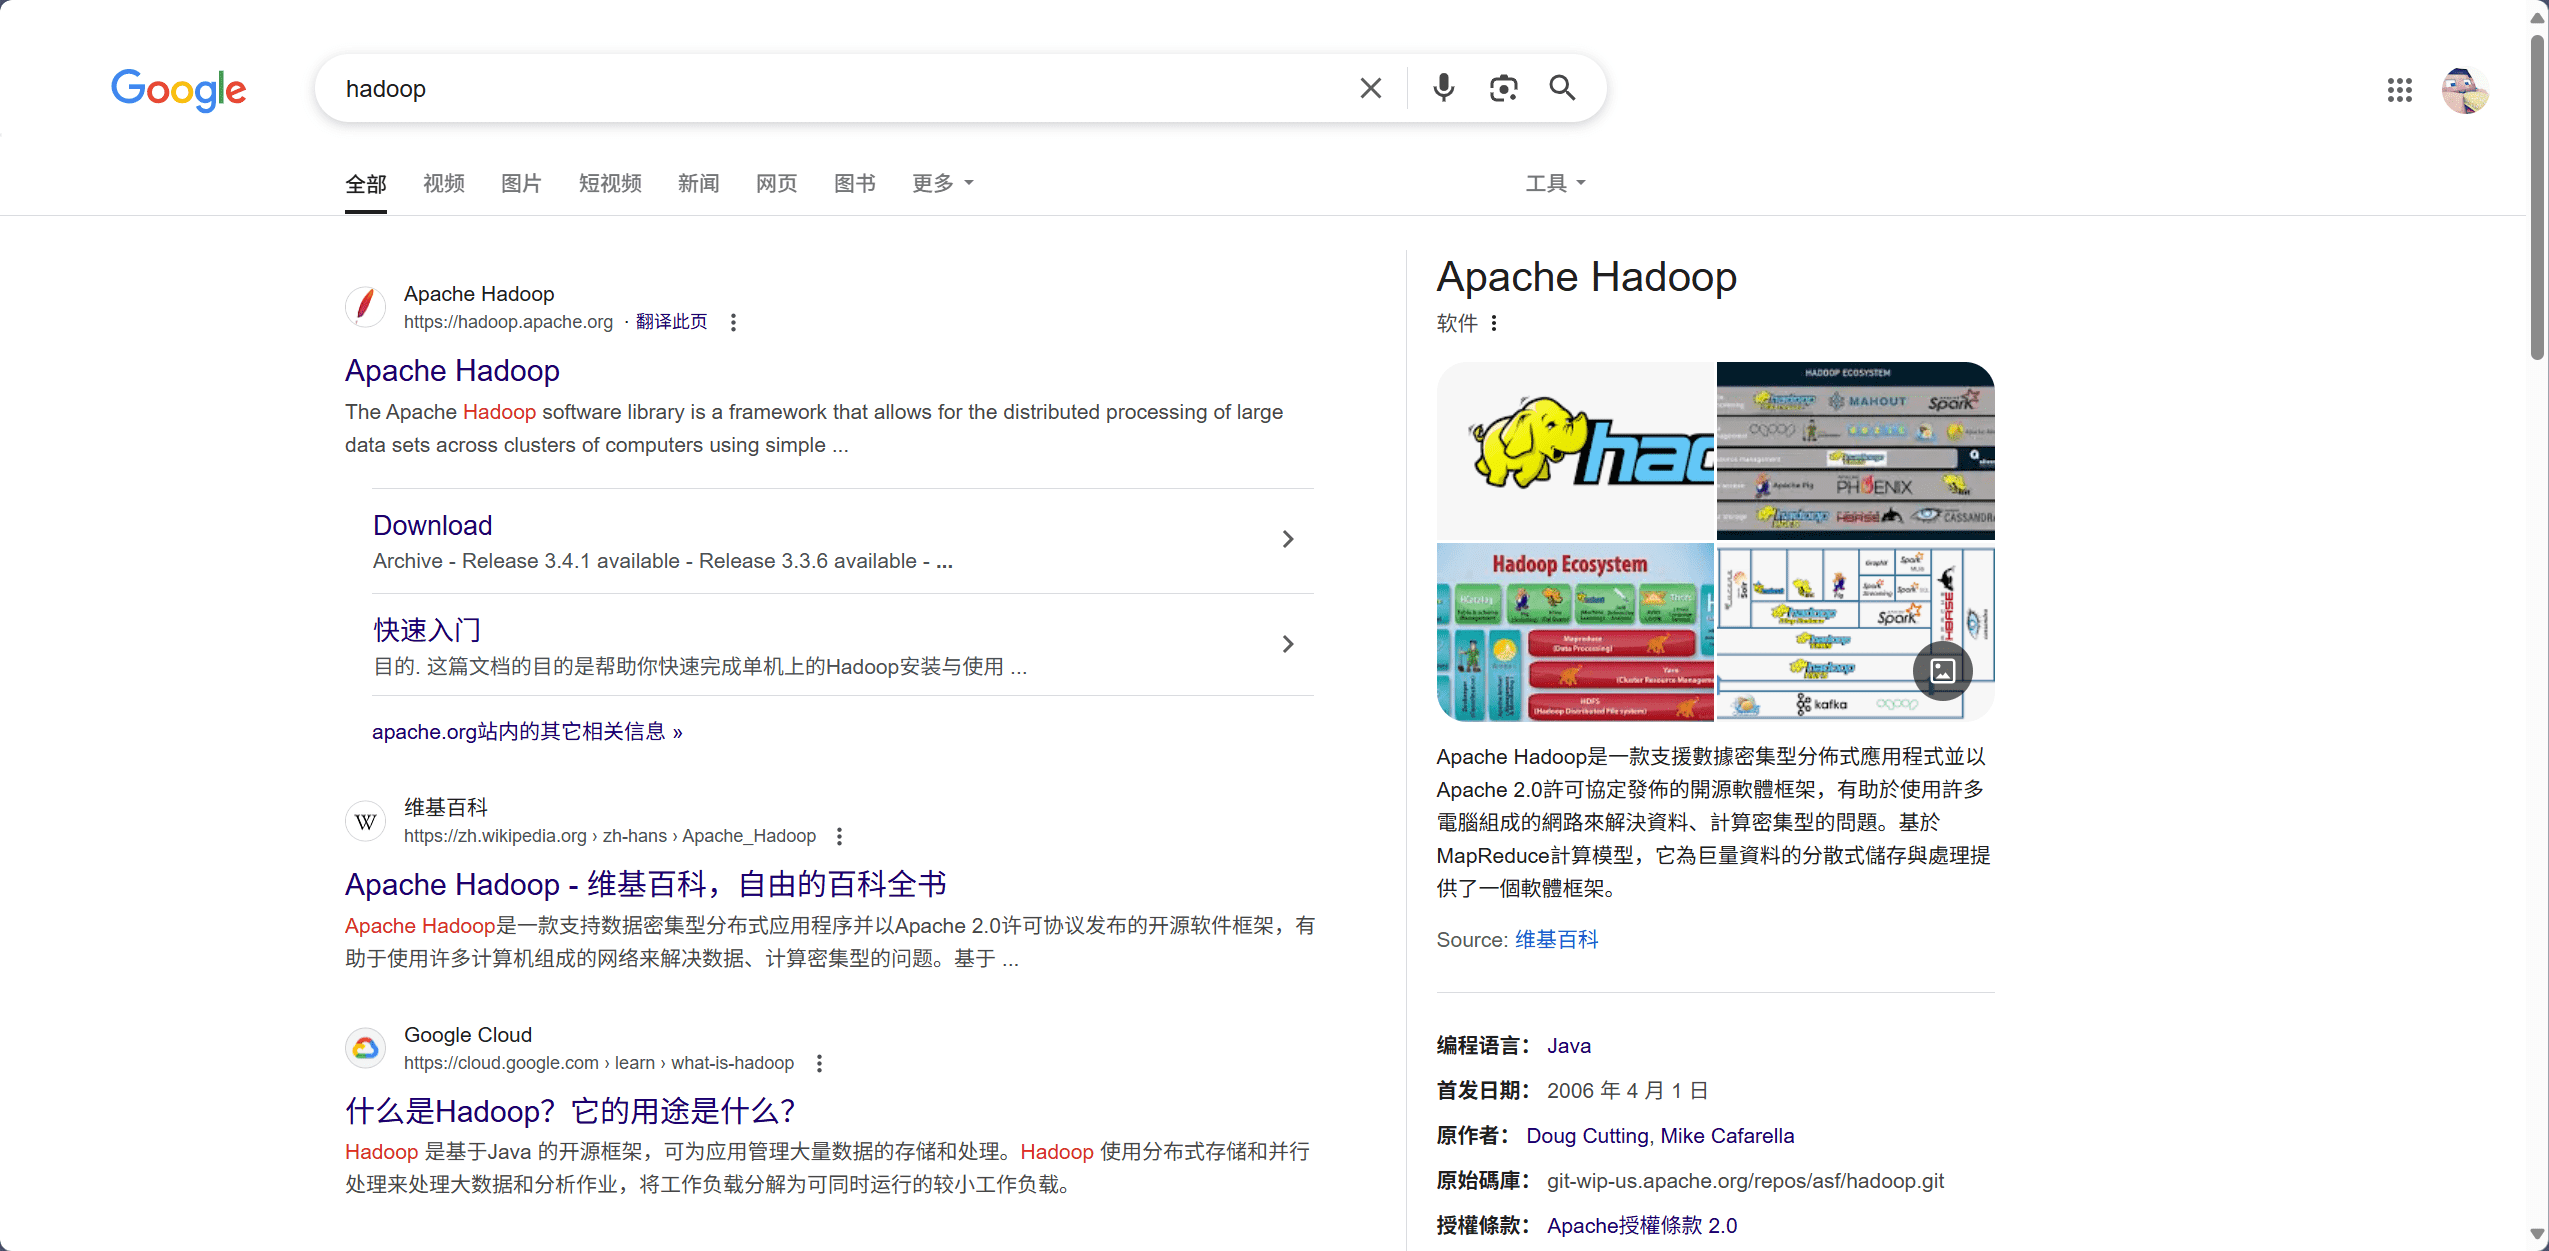Open the Download sitelink
The width and height of the screenshot is (2549, 1251).
[x=432, y=526]
